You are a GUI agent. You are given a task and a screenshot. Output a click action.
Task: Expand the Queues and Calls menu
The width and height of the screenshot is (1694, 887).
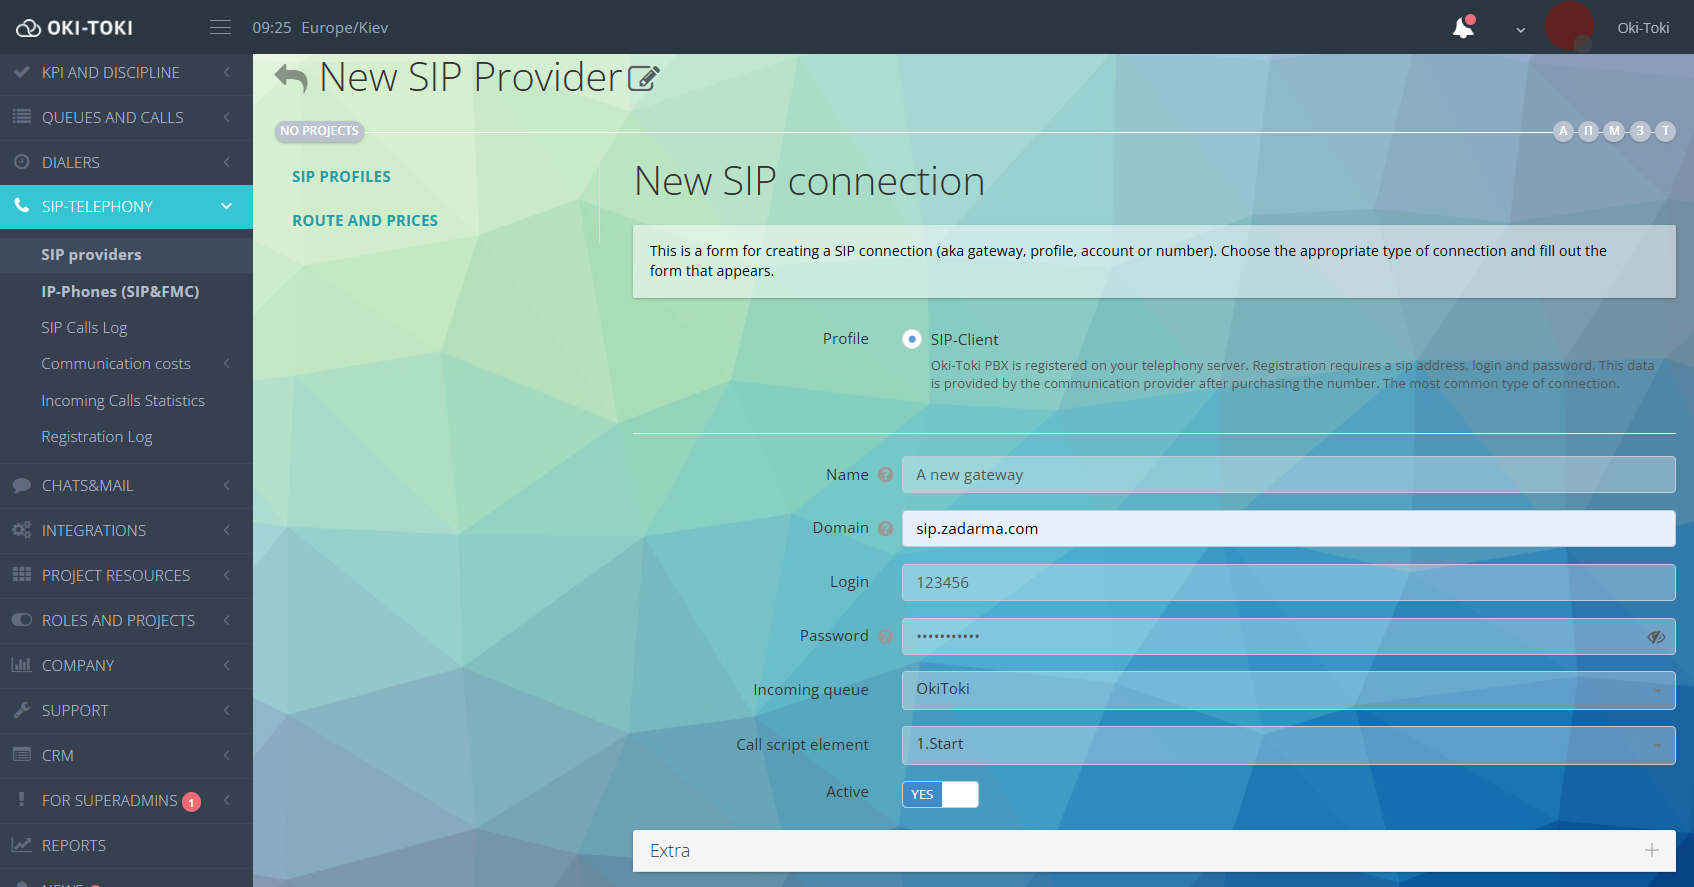112,118
